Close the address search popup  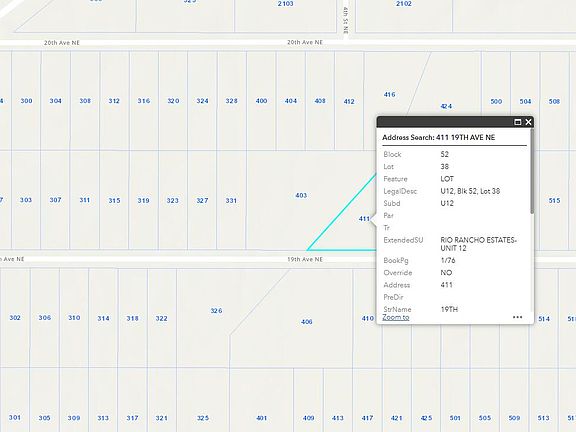click(x=528, y=122)
